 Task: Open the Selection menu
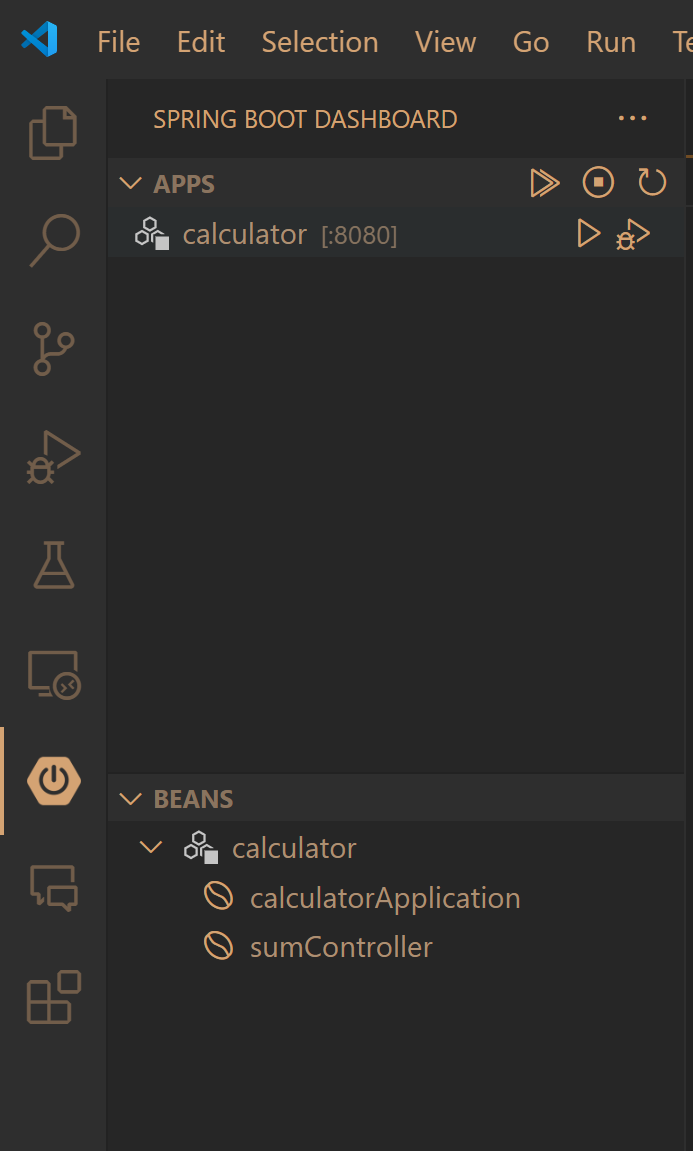[x=320, y=42]
